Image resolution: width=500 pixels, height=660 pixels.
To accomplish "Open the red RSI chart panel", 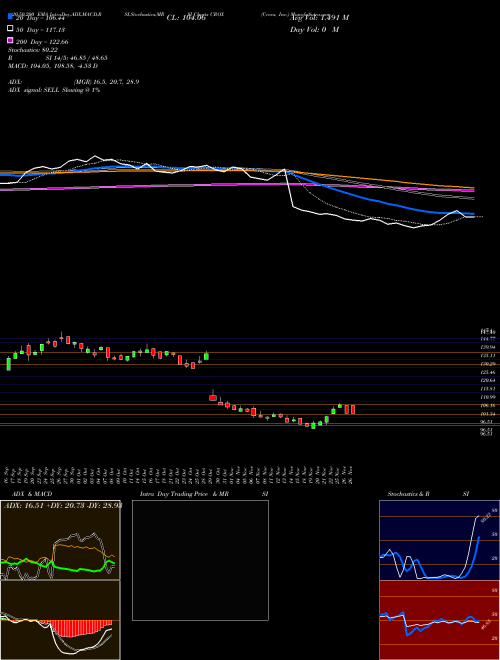I will click(439, 620).
